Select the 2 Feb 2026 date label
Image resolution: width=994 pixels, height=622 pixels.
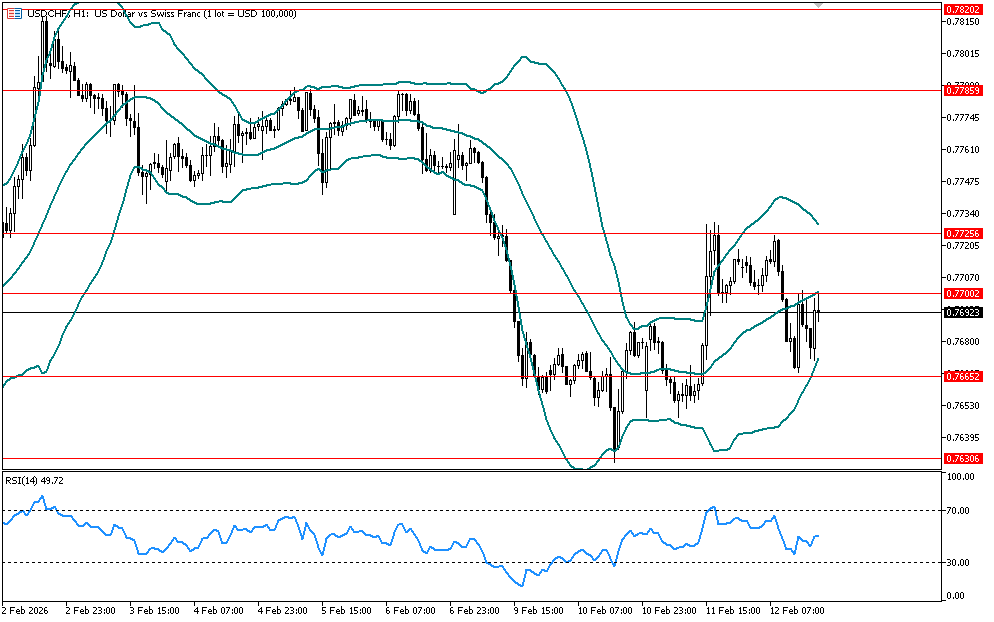click(x=26, y=609)
